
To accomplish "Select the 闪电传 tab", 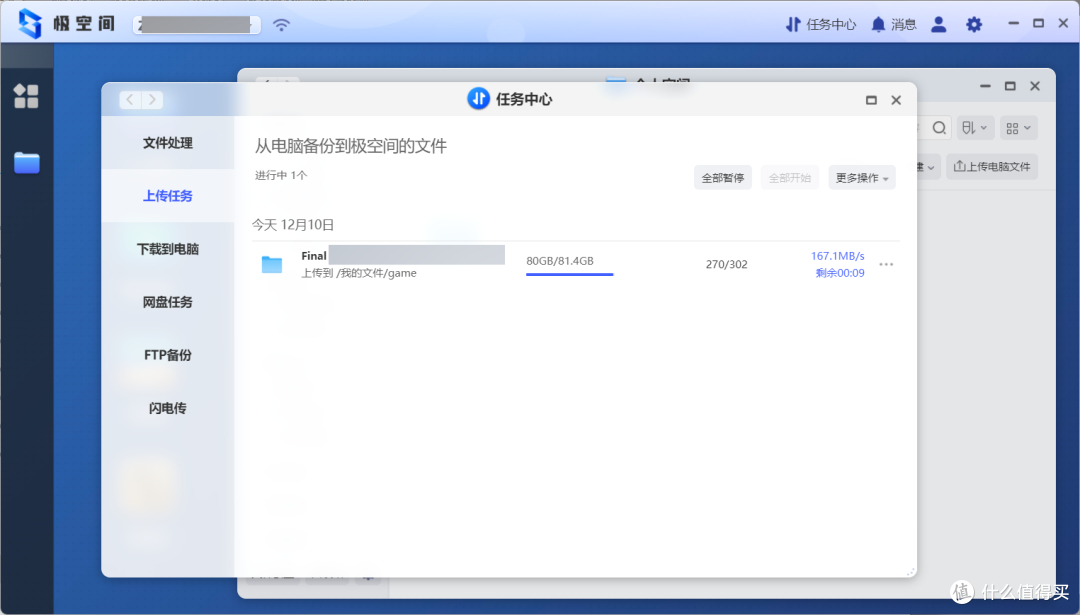I will [x=167, y=408].
